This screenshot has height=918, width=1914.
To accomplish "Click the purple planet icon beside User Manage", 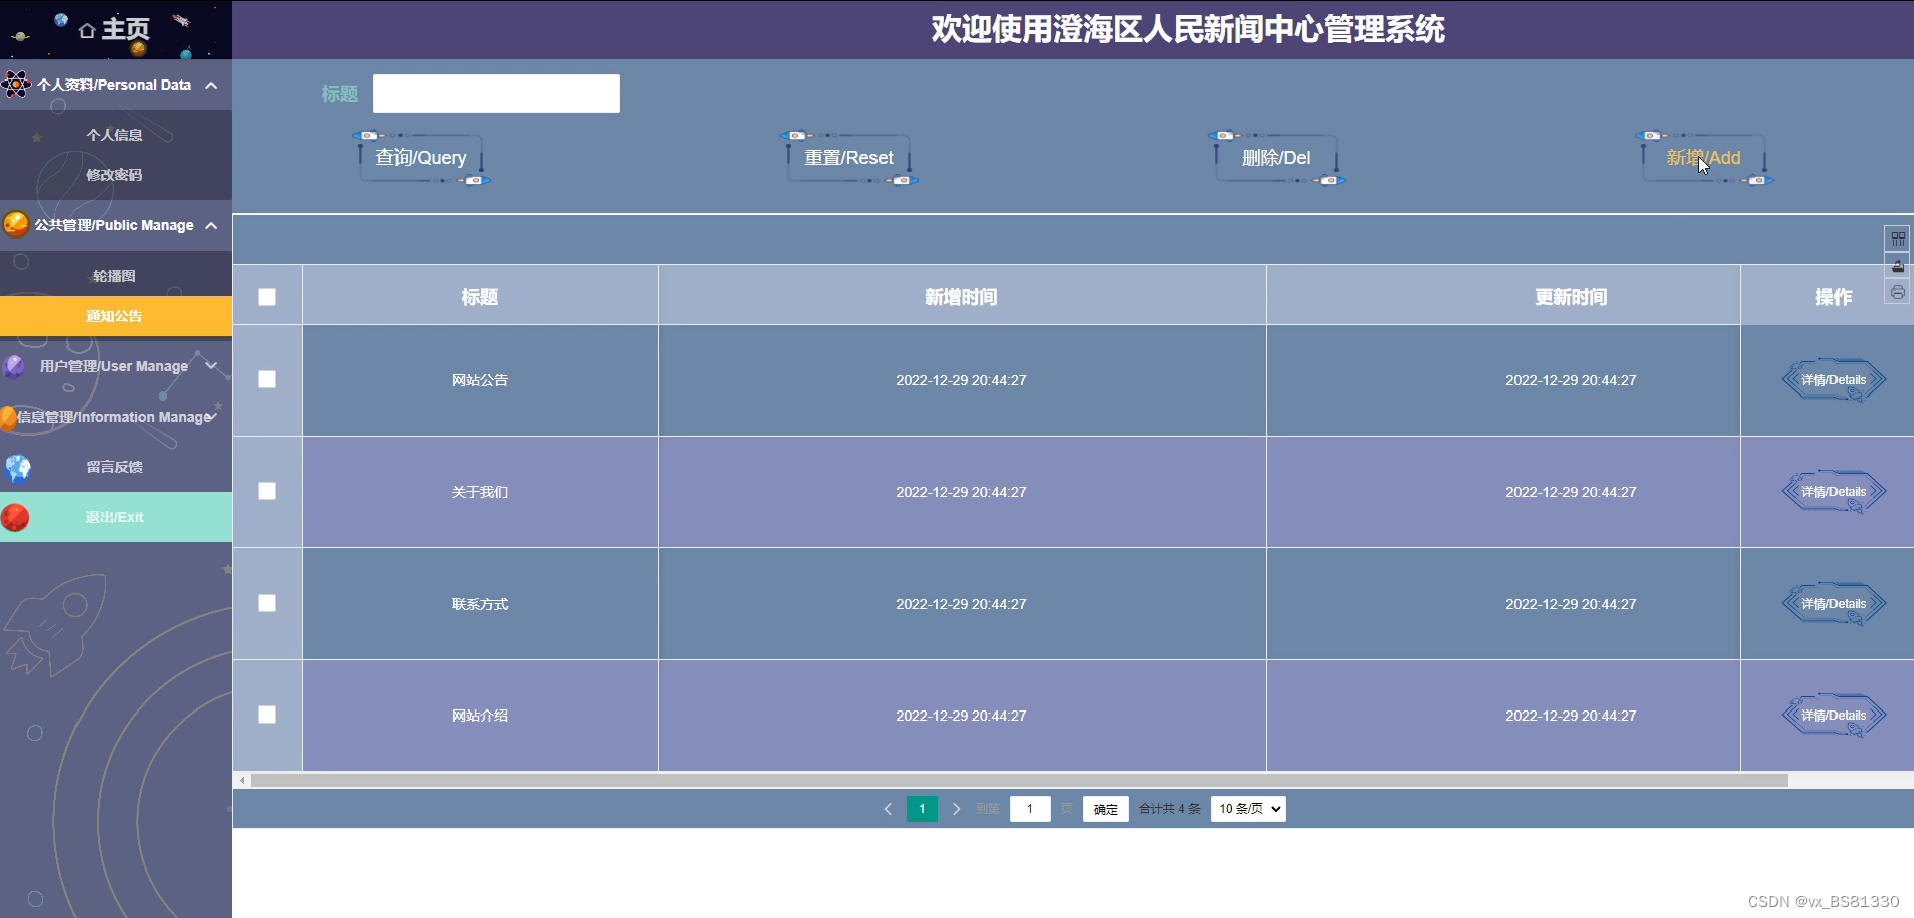I will tap(14, 366).
